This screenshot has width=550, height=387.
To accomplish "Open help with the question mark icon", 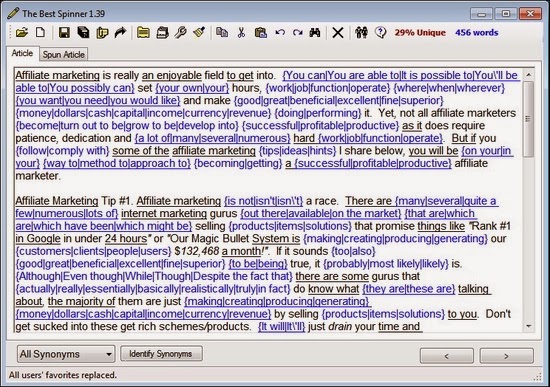I will click(380, 33).
